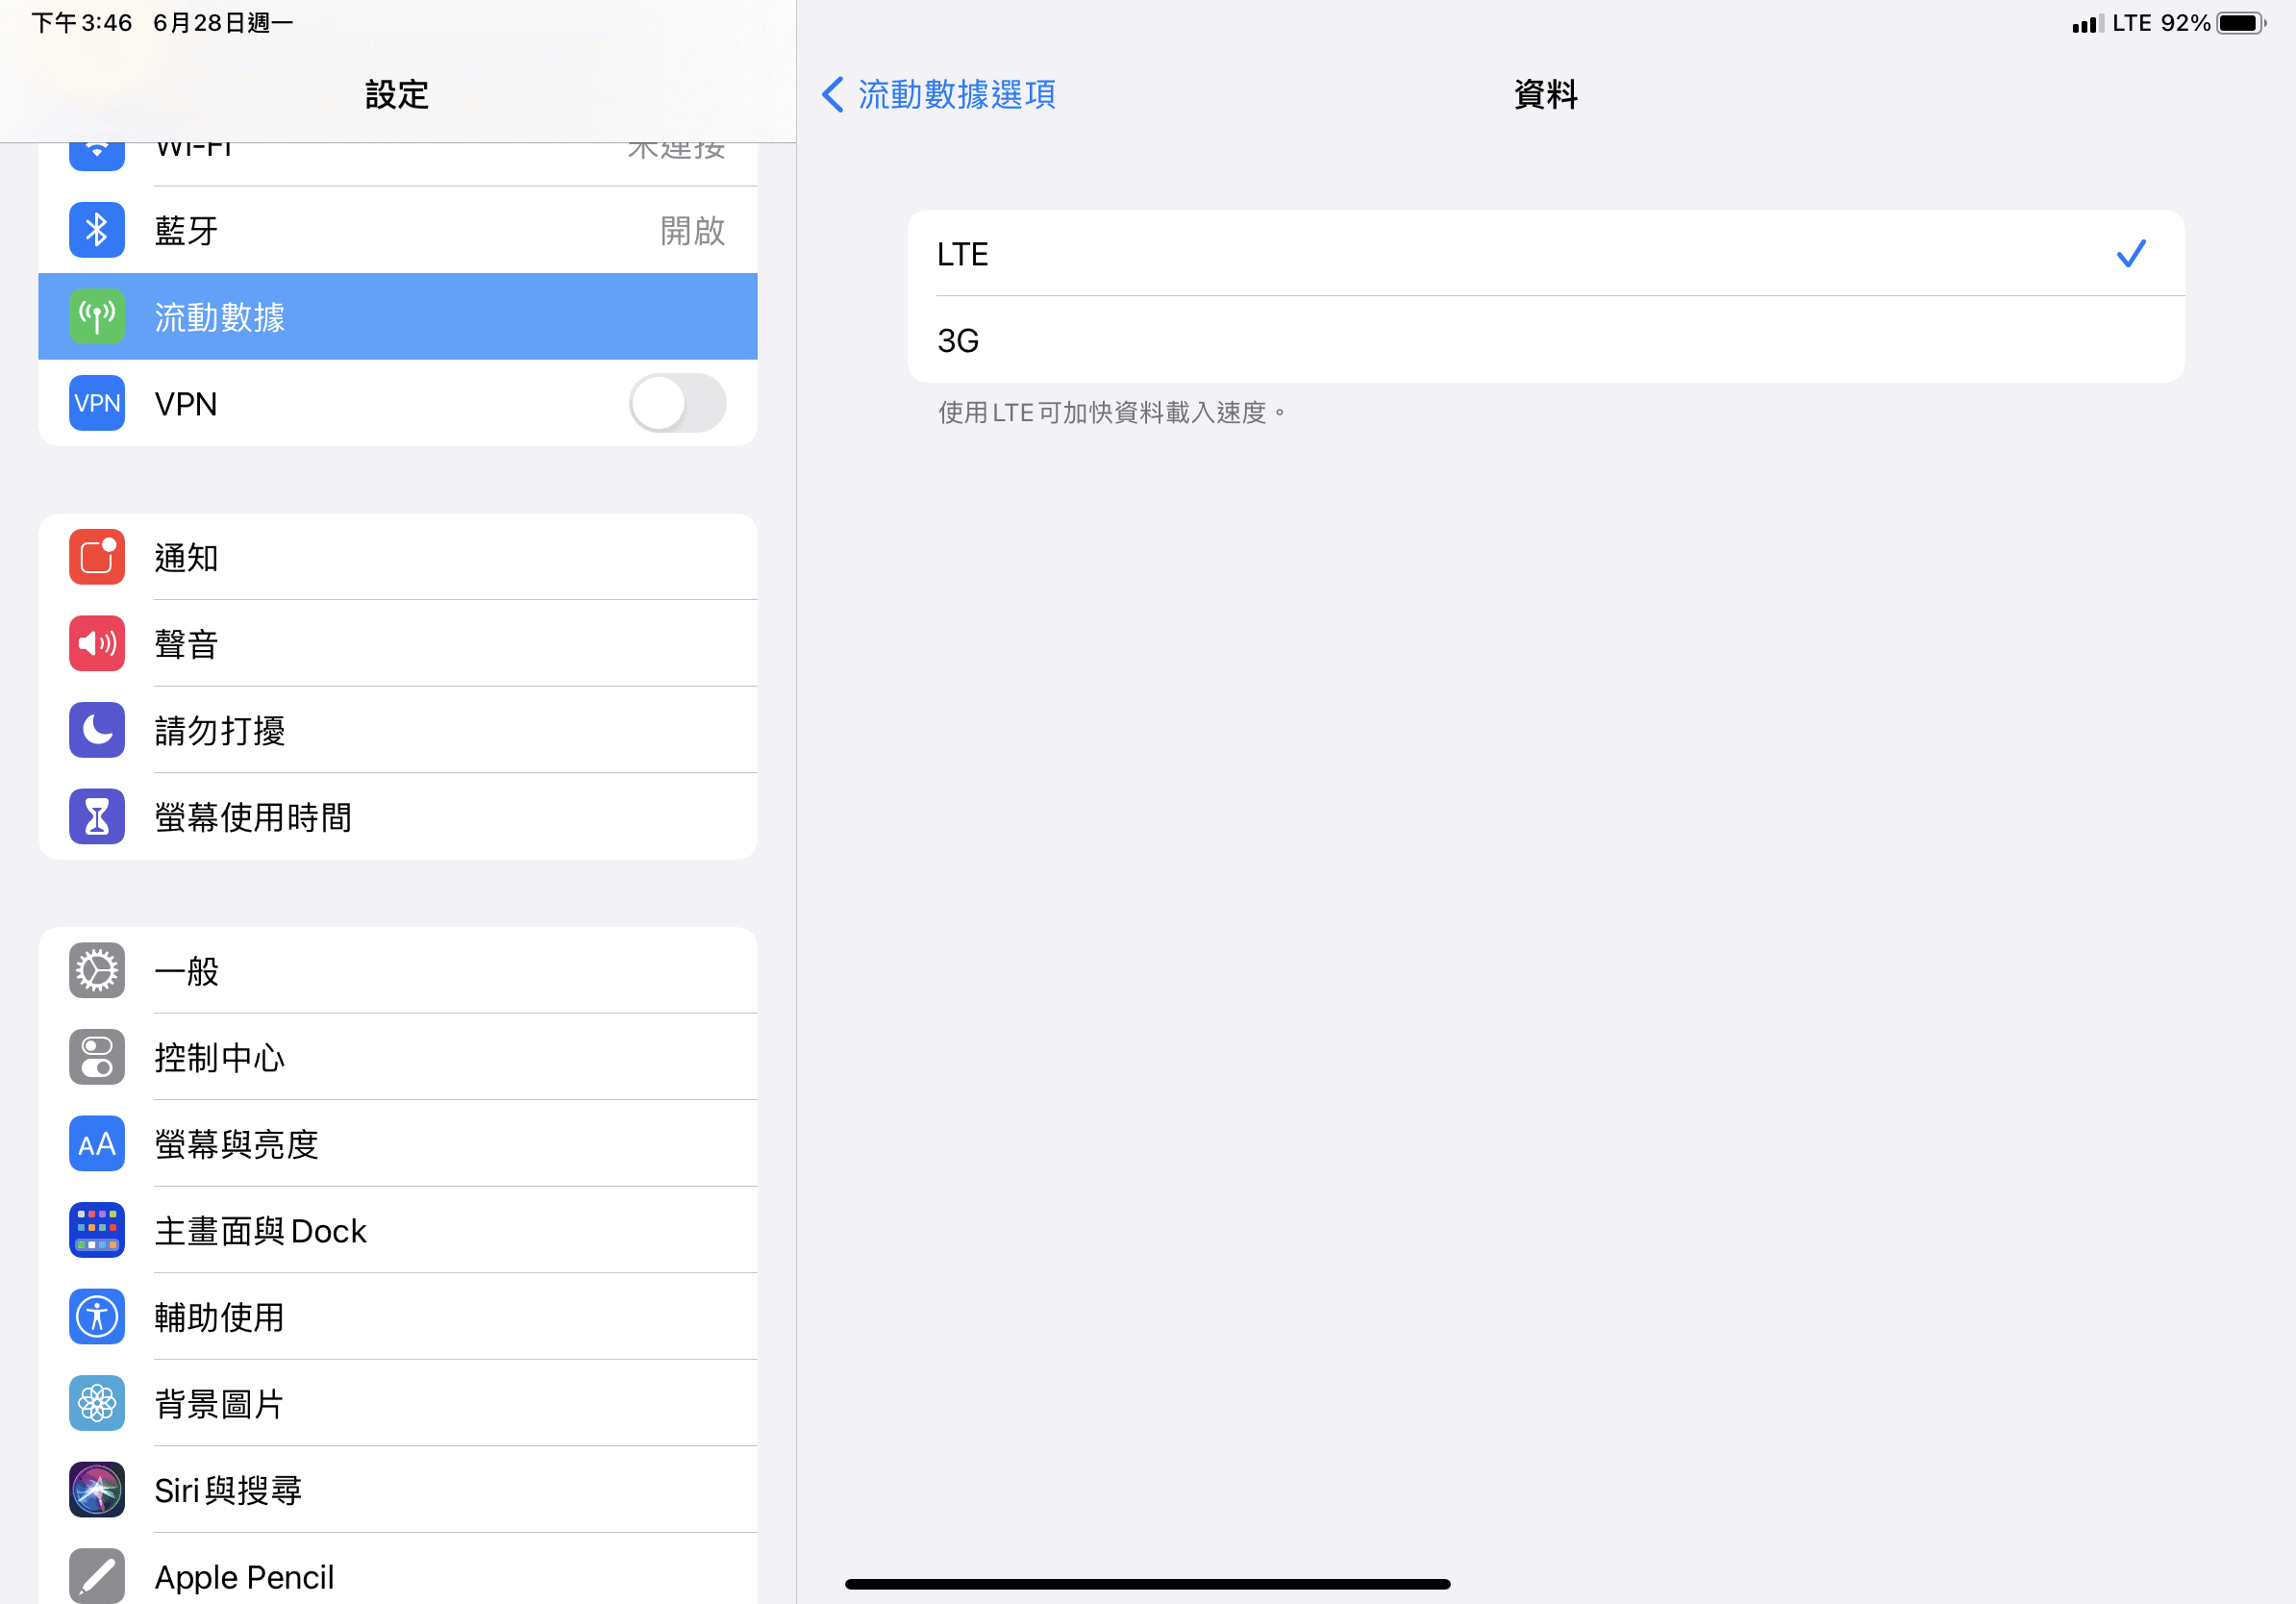Open 控制中心 settings row
The image size is (2296, 1604).
tap(398, 1057)
